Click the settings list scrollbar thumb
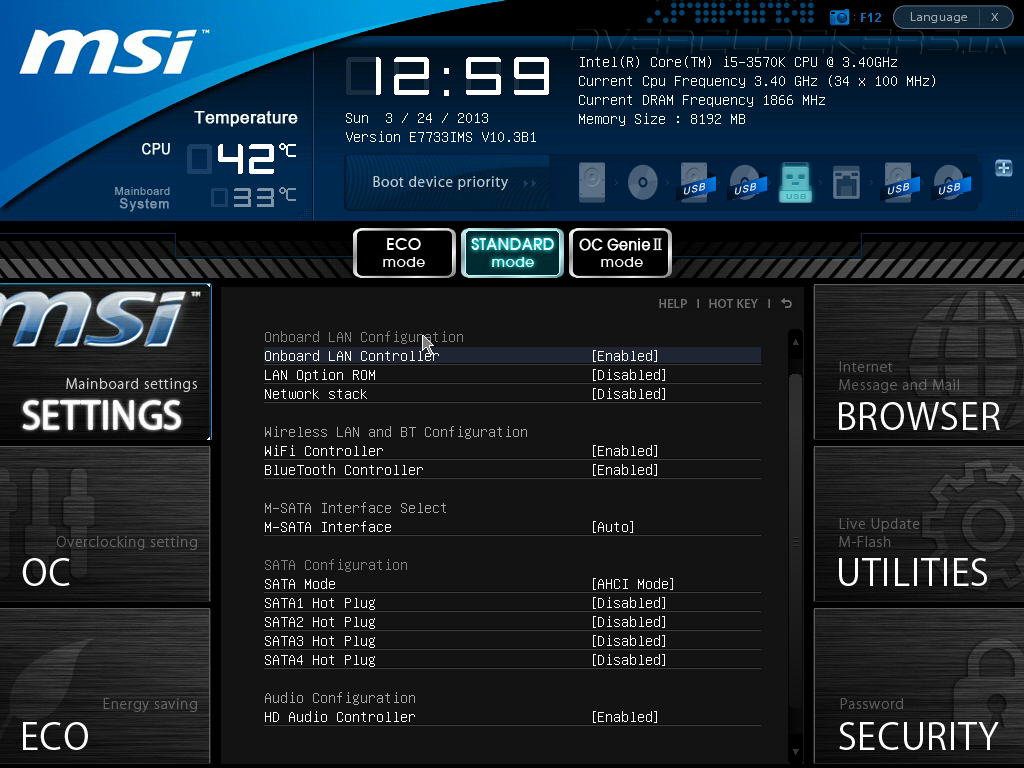This screenshot has width=1024, height=768. (795, 539)
